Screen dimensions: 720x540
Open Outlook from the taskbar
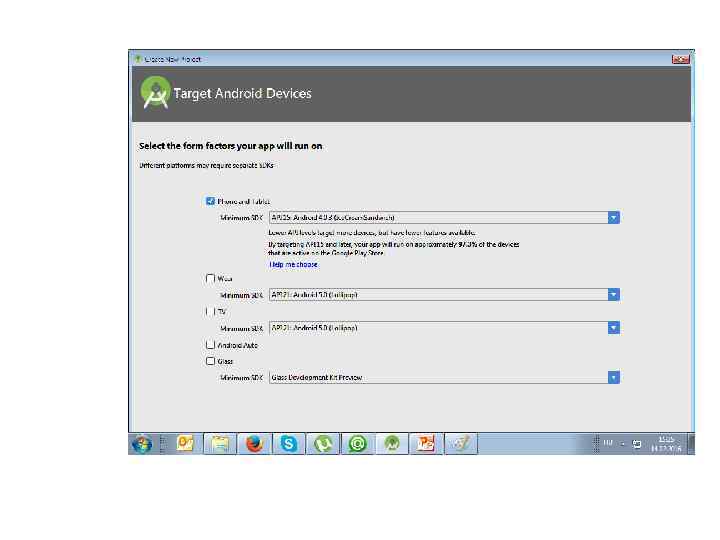185,444
